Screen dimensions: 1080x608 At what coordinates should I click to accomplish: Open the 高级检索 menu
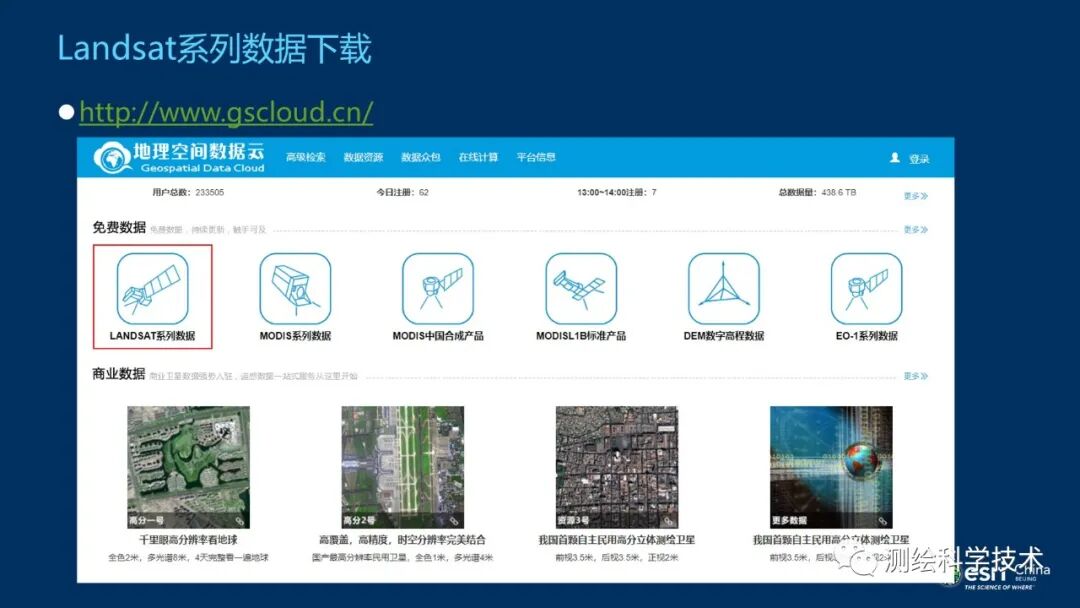(x=306, y=157)
